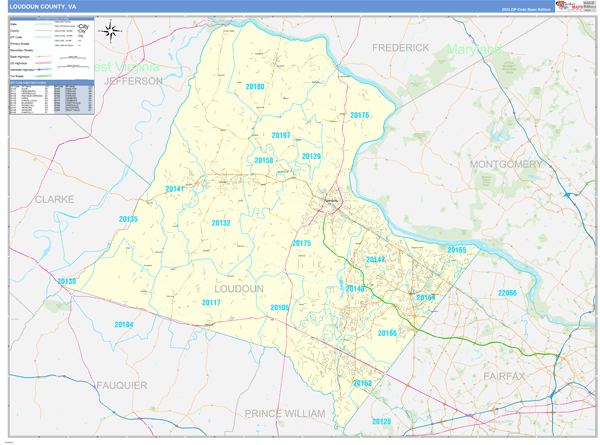
Task: Click the FREDERICK county label
Action: pyautogui.click(x=401, y=47)
